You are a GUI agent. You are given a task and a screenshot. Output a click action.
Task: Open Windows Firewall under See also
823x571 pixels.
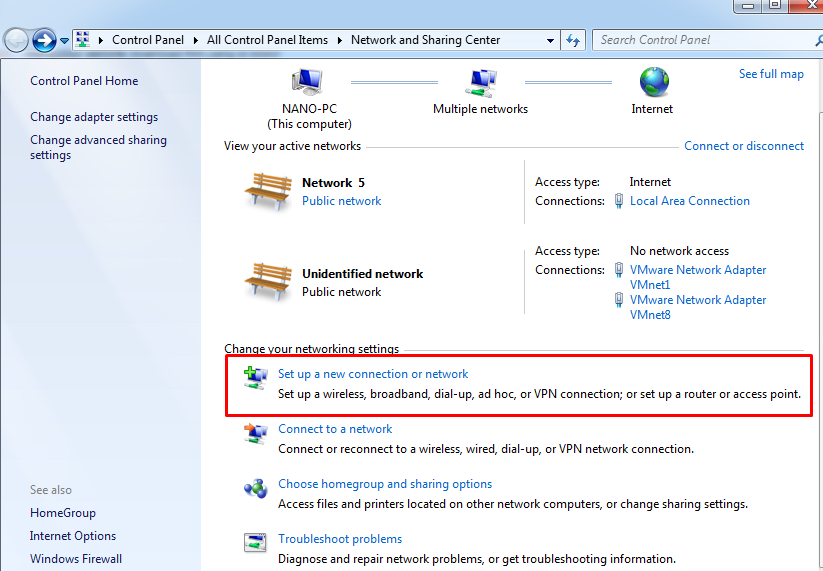tap(76, 559)
